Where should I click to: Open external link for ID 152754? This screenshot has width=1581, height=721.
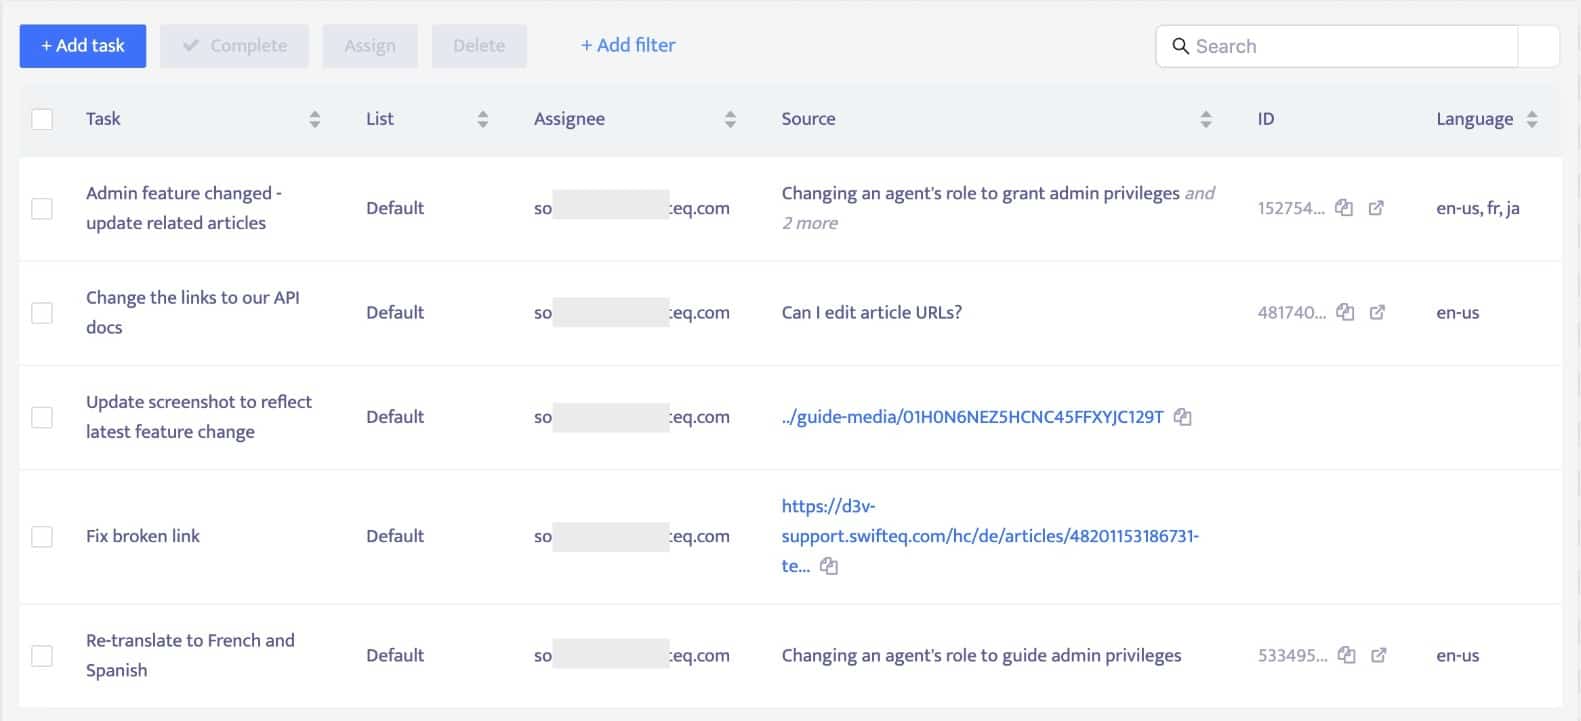(1376, 208)
